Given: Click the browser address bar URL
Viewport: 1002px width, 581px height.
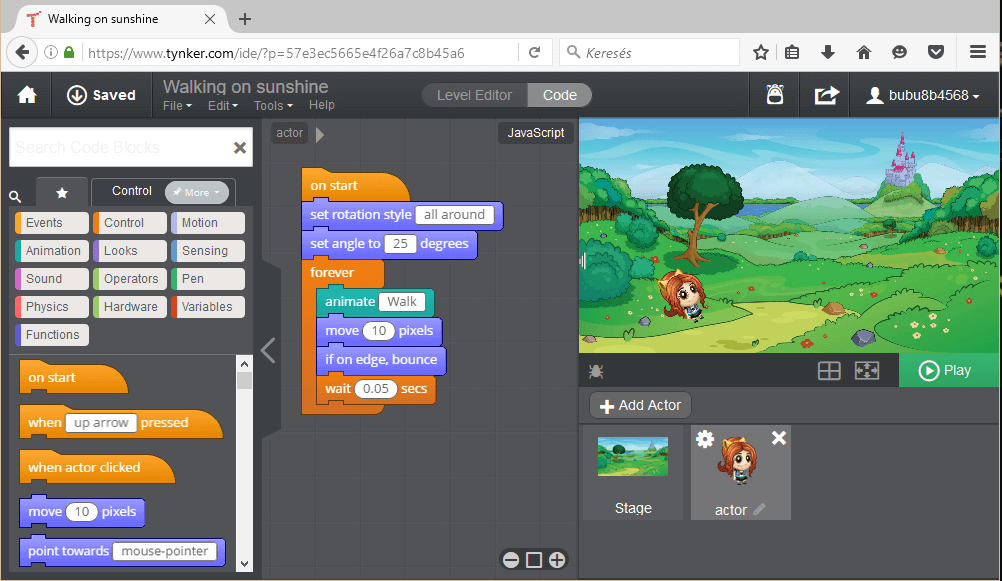Looking at the screenshot, I should (276, 53).
